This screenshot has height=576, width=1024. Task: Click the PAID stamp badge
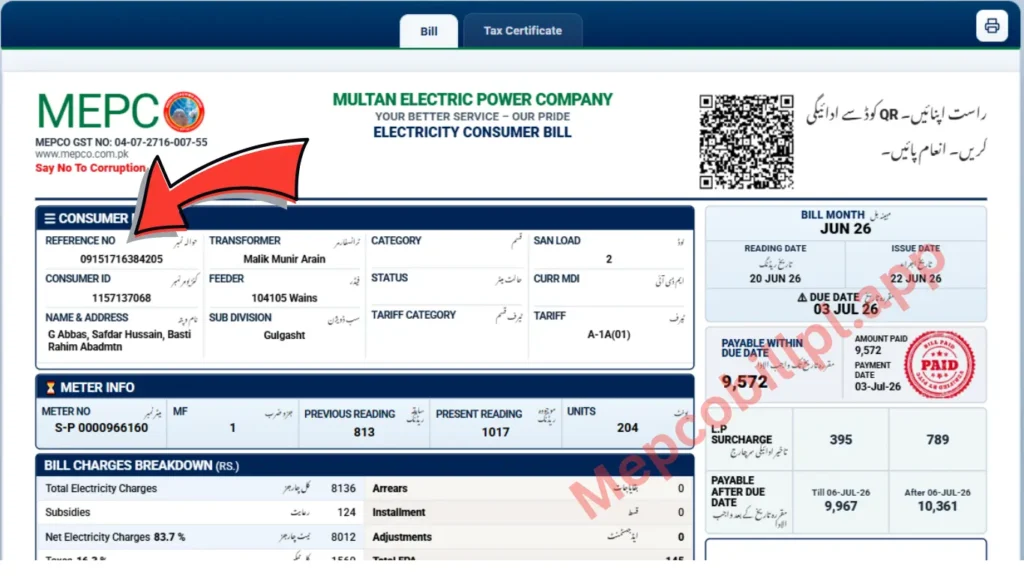(x=939, y=364)
